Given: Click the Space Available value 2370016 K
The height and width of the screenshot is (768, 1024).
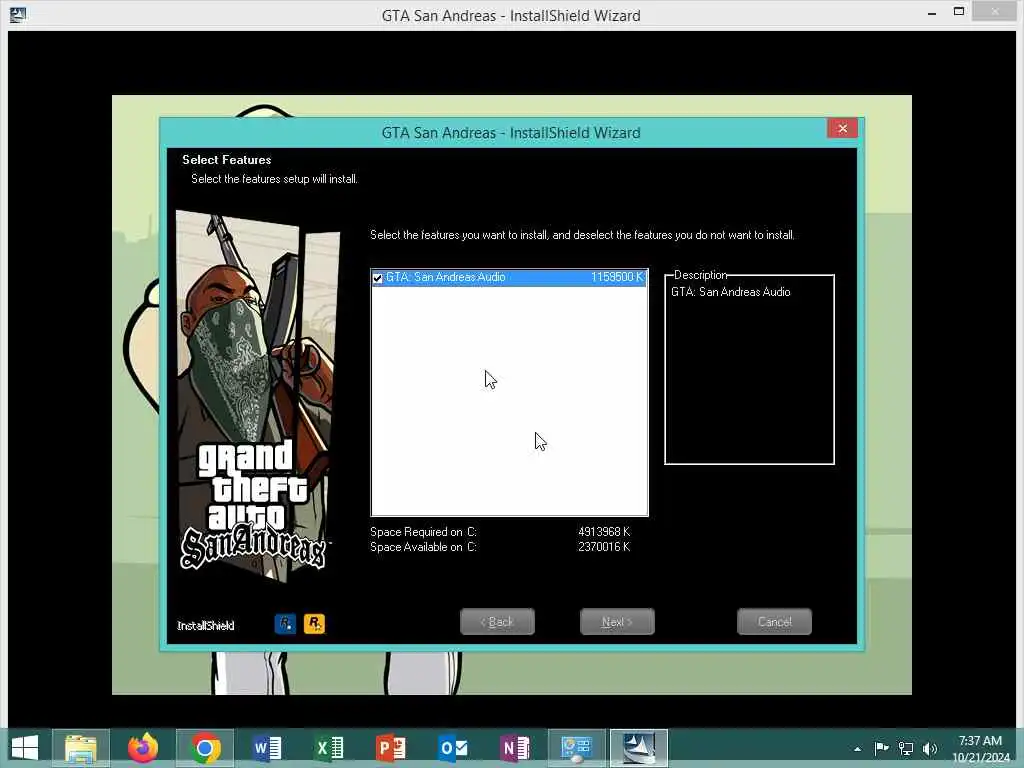Looking at the screenshot, I should point(604,547).
